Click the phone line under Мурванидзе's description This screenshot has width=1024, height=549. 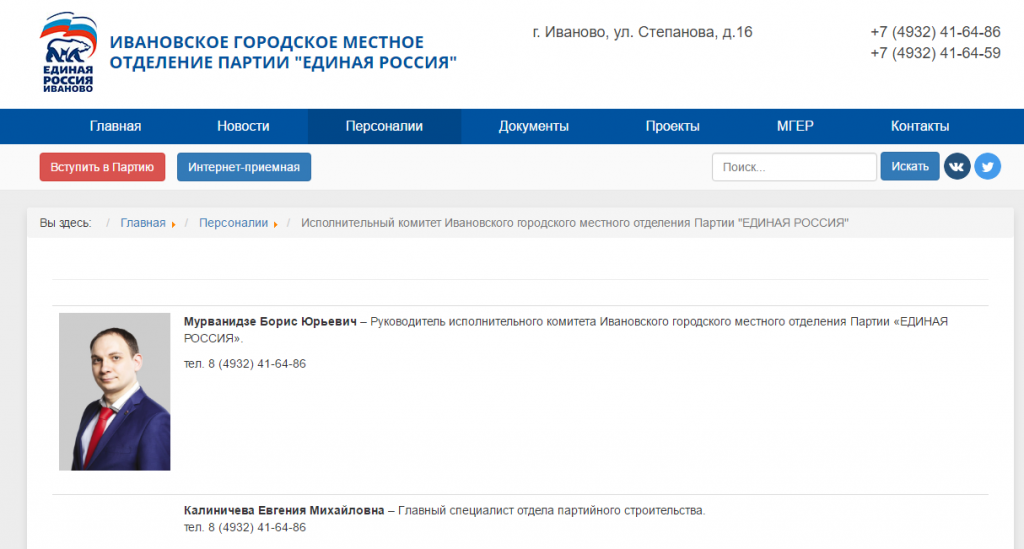tap(244, 364)
